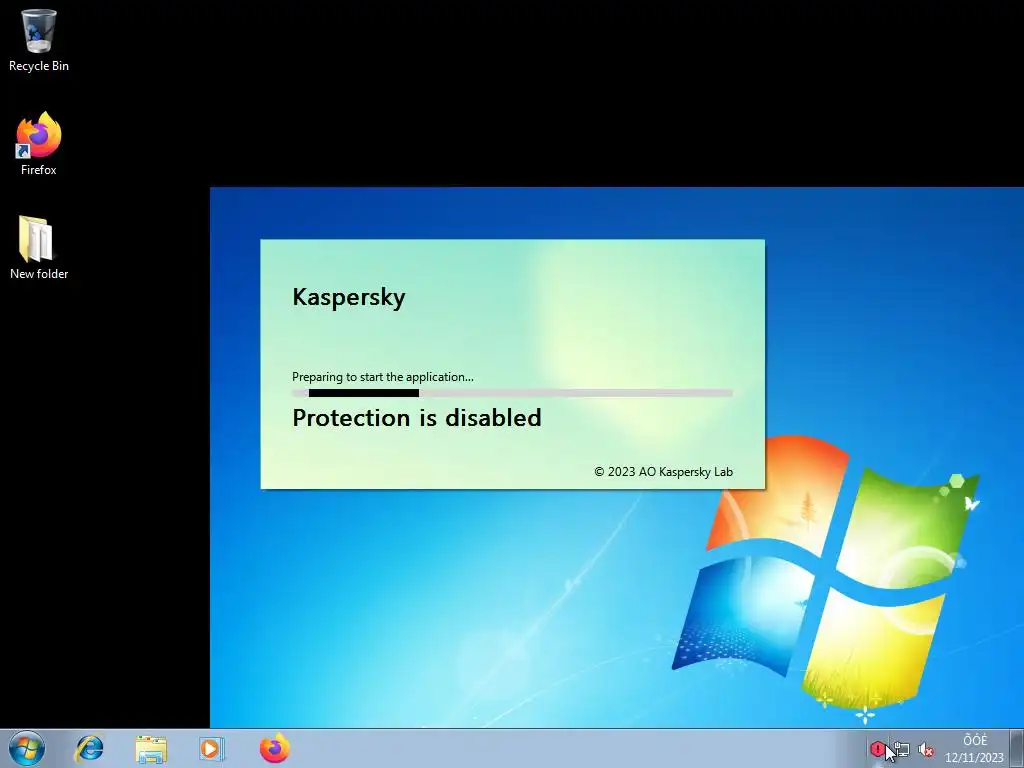
Task: Click the "Protection is disabled" text
Action: [x=417, y=418]
